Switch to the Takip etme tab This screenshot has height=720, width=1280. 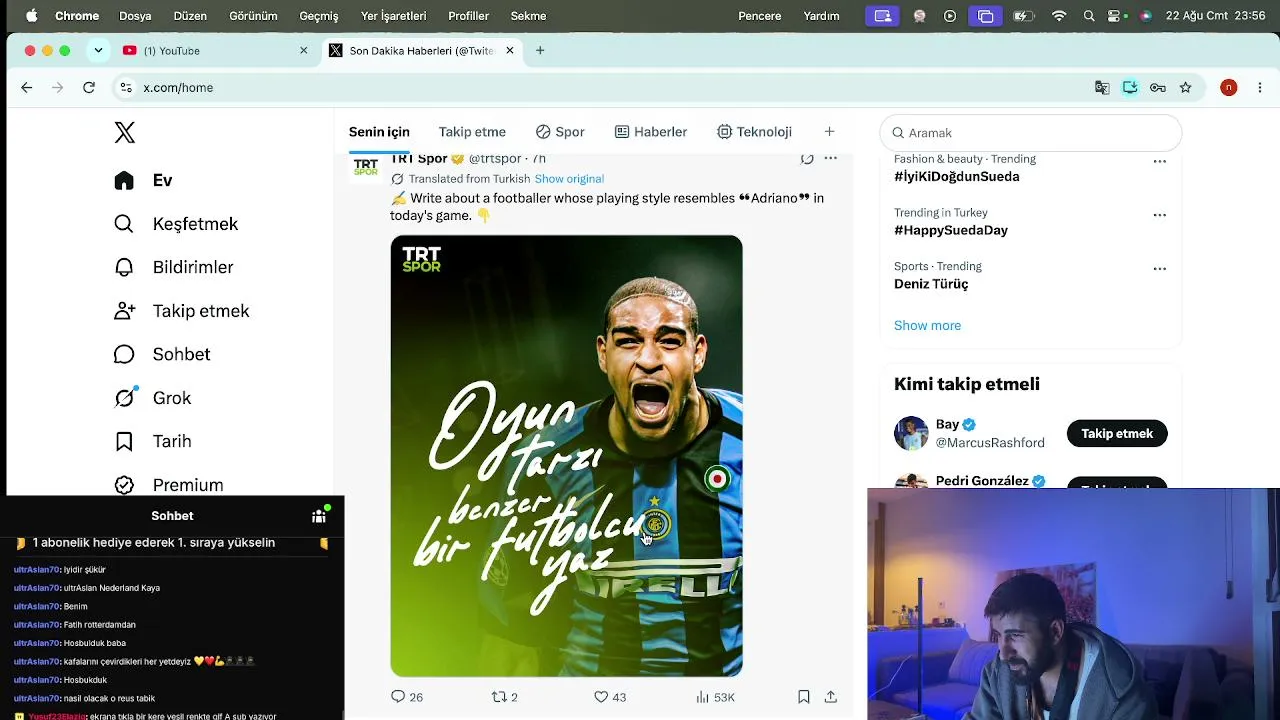pos(472,132)
